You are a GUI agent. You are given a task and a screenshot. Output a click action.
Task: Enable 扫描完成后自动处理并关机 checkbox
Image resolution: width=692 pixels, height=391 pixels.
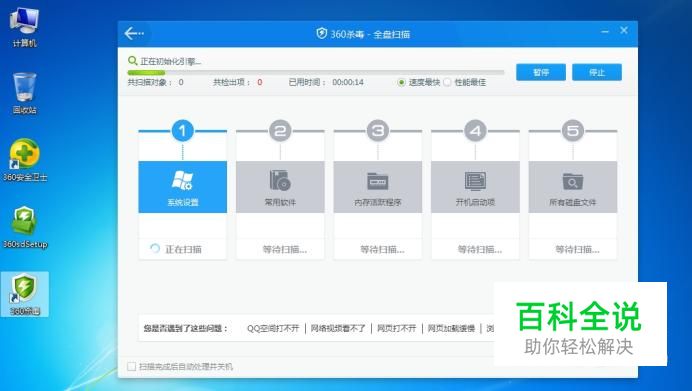point(131,366)
